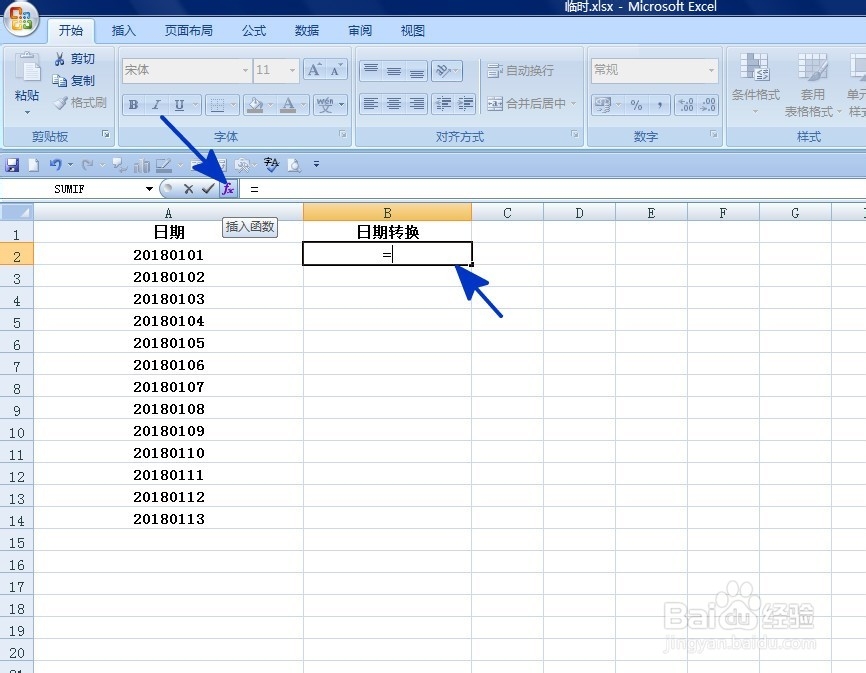This screenshot has width=866, height=673.
Task: Cut selection with 剪切
Action: coord(75,59)
